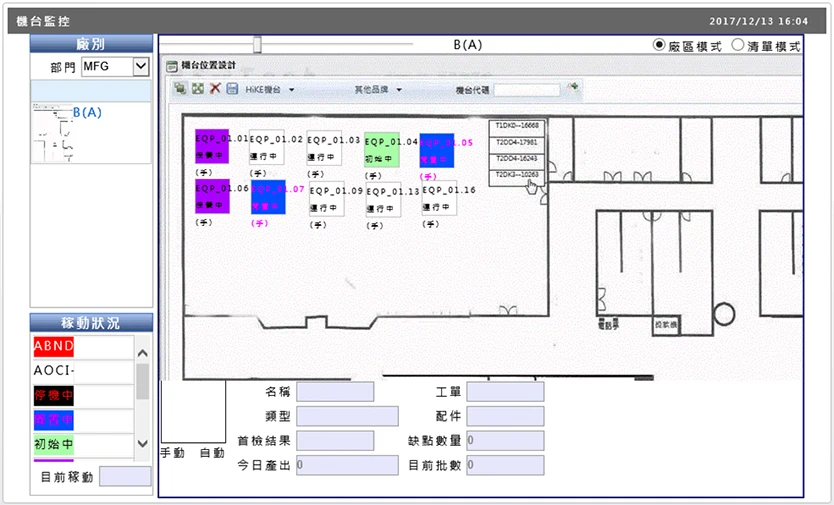Select 廠區模式 radio button
This screenshot has height=505, width=834.
pos(659,45)
